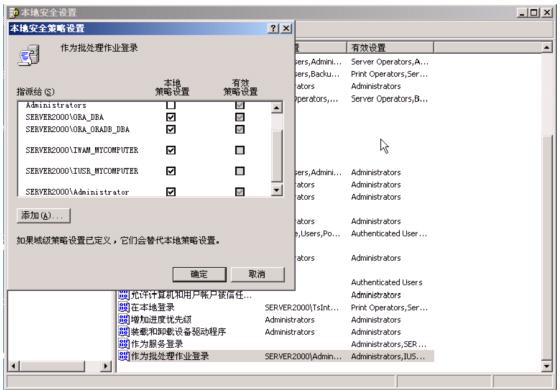560x391 pixels.
Task: Maximize the 本地安全设置 main window
Action: 534,13
